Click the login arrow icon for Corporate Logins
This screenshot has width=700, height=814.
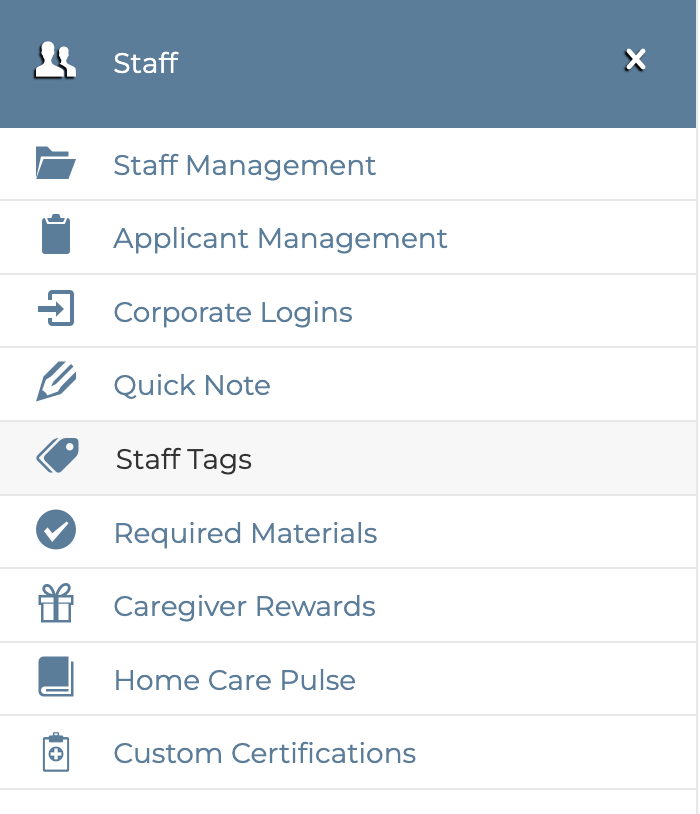pos(56,310)
